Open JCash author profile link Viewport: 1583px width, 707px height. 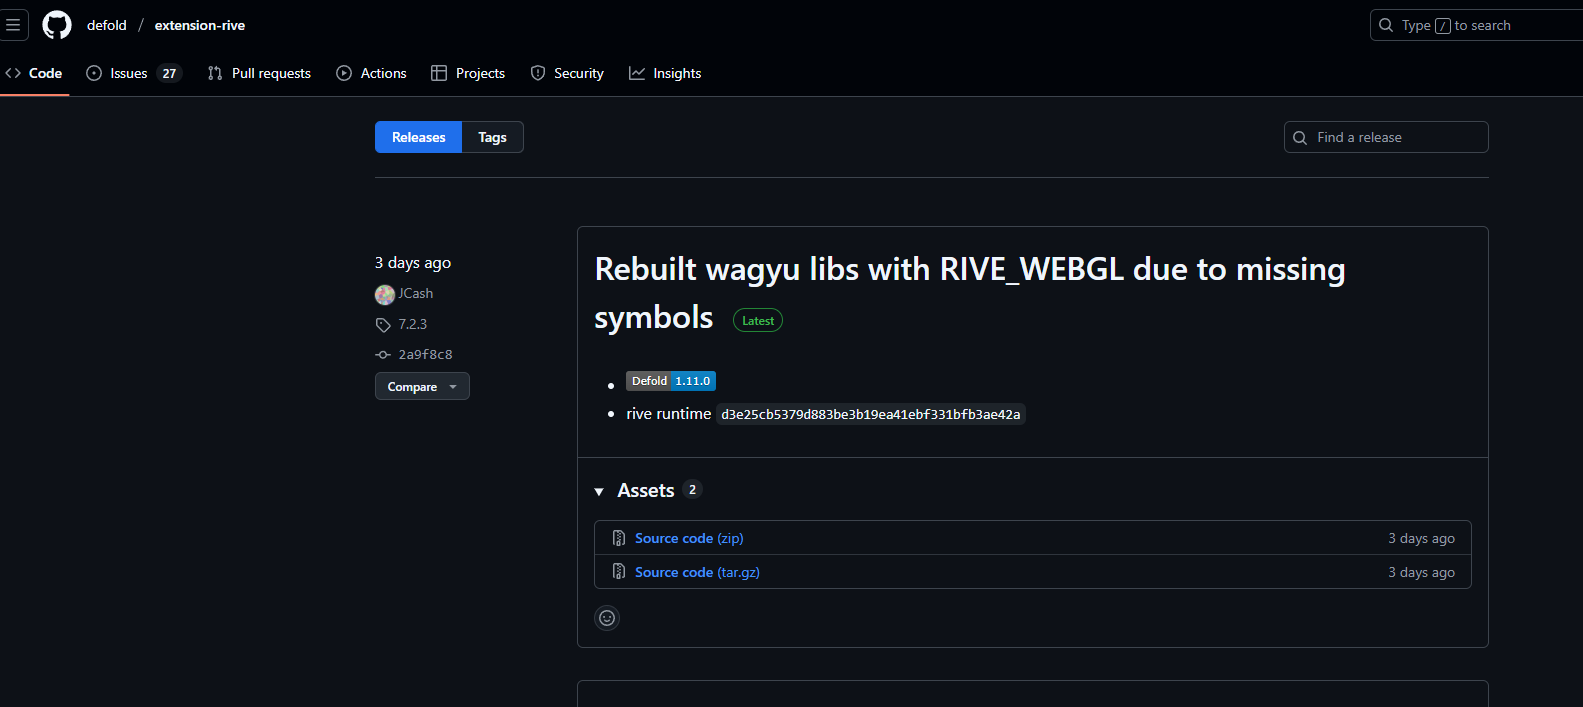click(416, 293)
